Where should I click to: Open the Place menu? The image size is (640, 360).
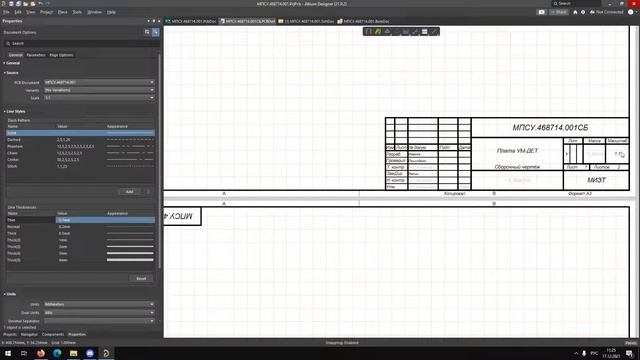pos(62,12)
